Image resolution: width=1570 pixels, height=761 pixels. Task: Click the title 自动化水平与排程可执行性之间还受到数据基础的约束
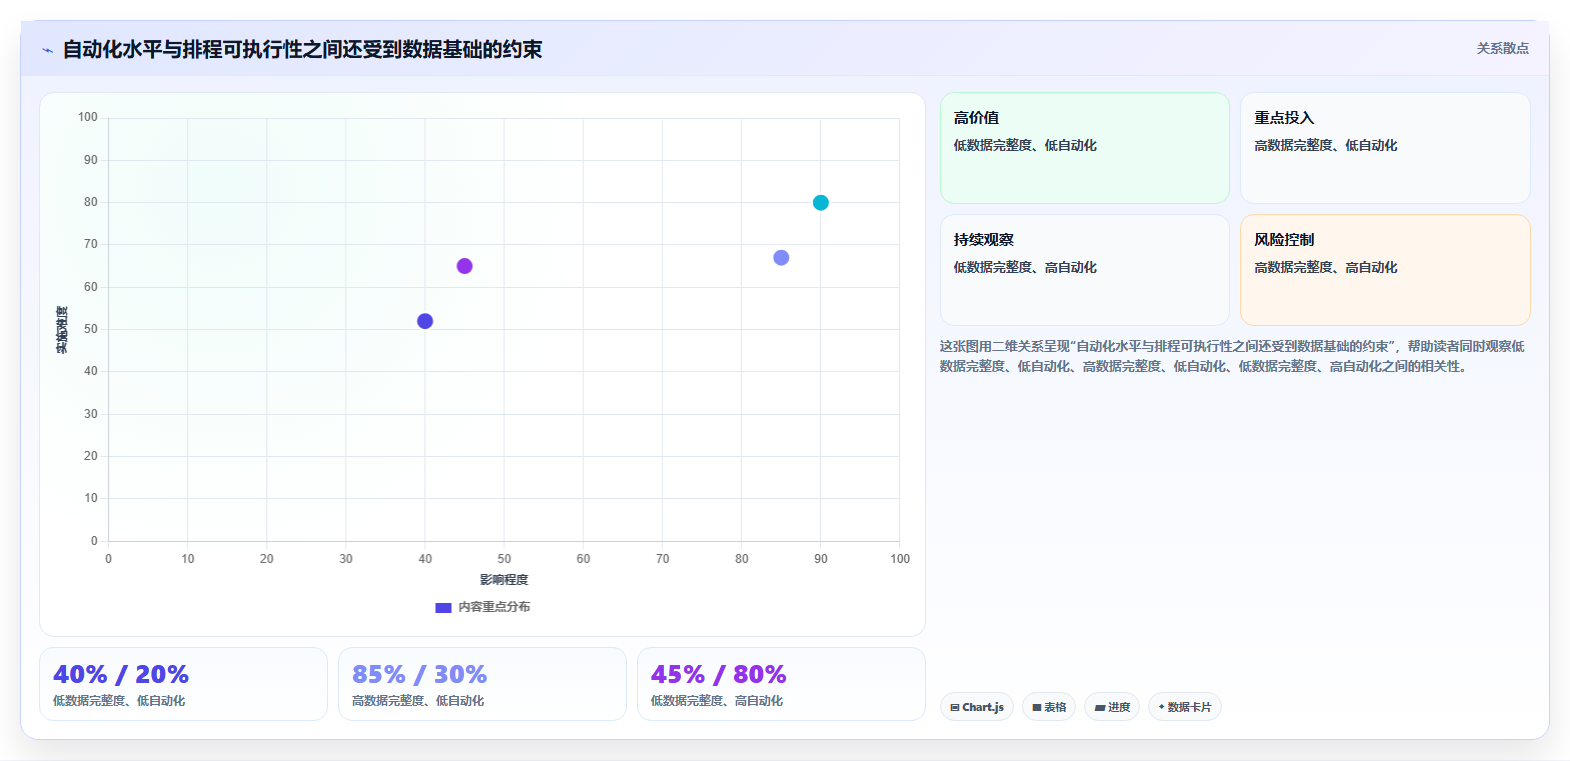302,49
